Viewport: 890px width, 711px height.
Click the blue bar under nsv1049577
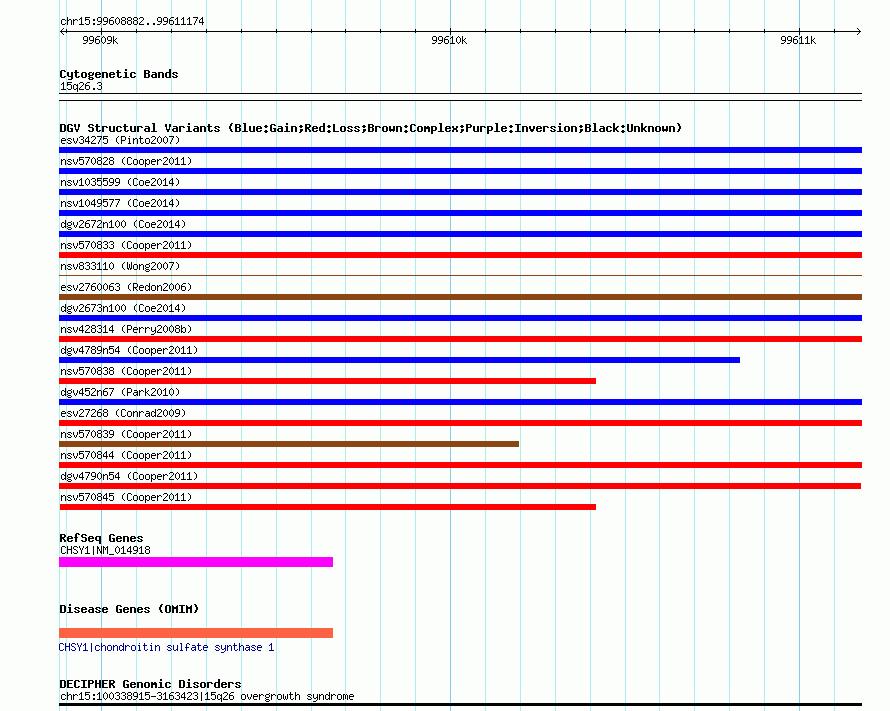point(460,213)
